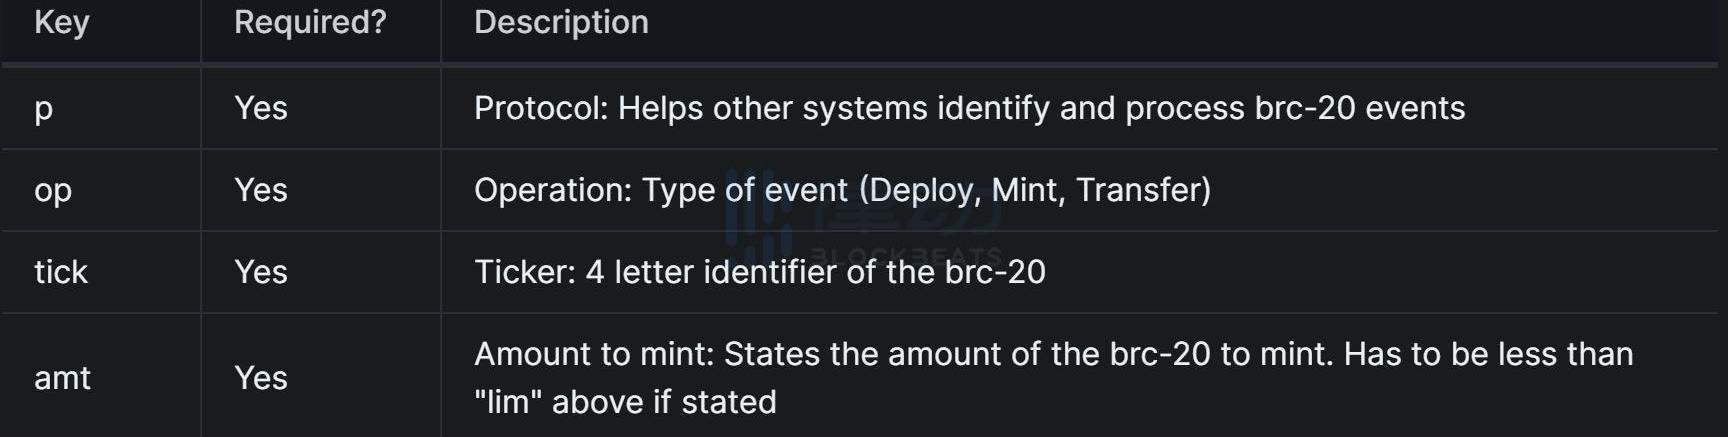The width and height of the screenshot is (1728, 437).
Task: Click the 'Amount to mint' description line
Action: (1053, 354)
